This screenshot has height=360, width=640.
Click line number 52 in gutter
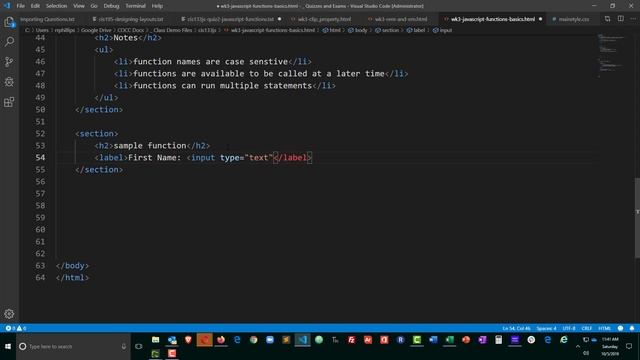click(40, 133)
